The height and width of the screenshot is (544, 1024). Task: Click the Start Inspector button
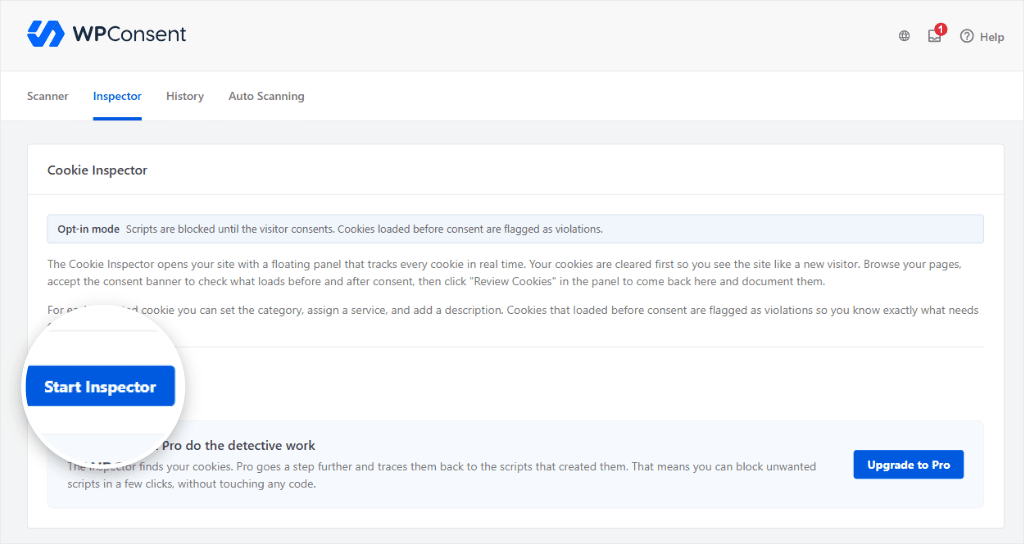[101, 387]
